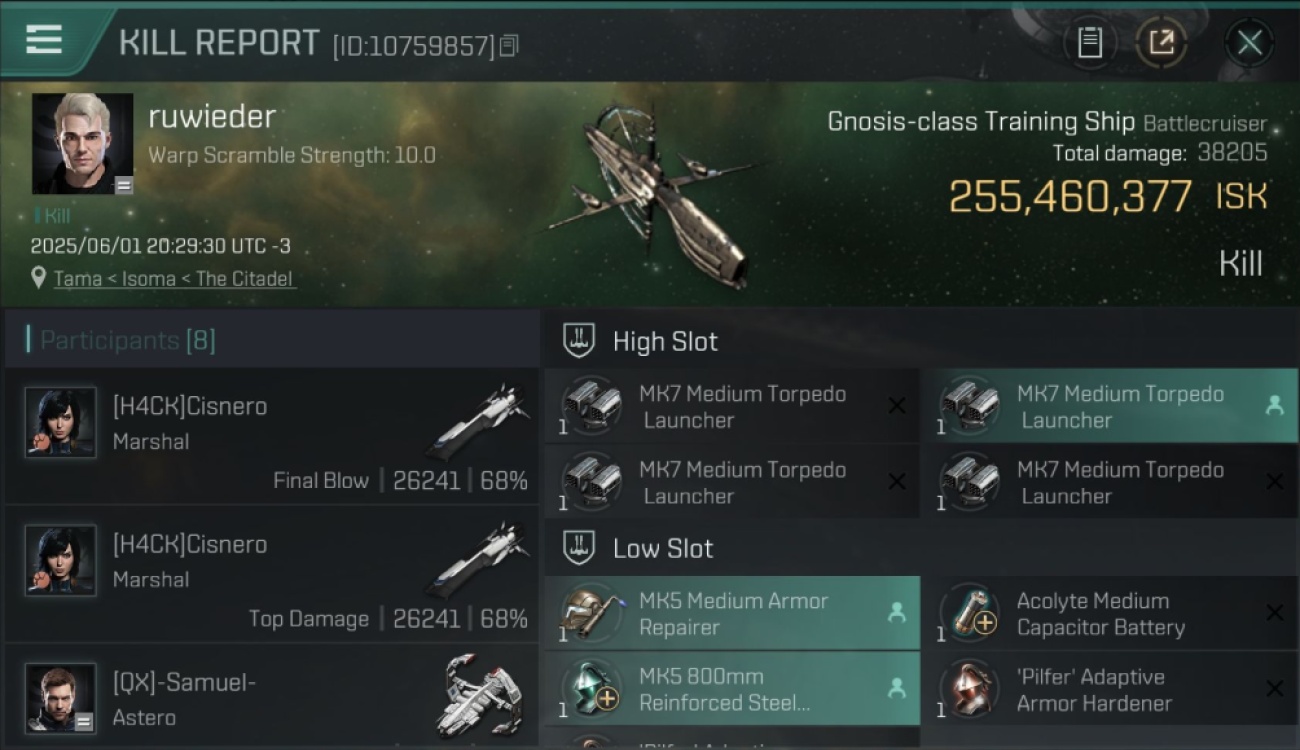Click the clipboard notes icon
The image size is (1300, 750).
click(1089, 43)
